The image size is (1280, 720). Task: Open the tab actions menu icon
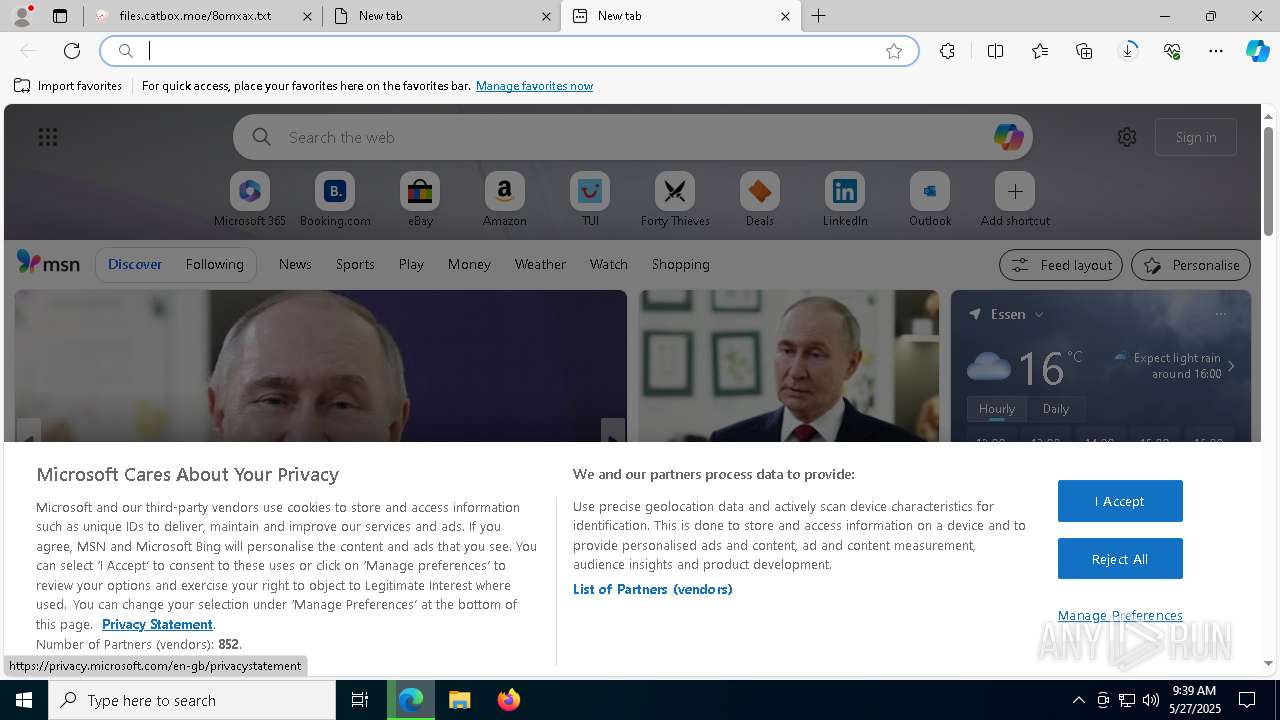pyautogui.click(x=60, y=16)
